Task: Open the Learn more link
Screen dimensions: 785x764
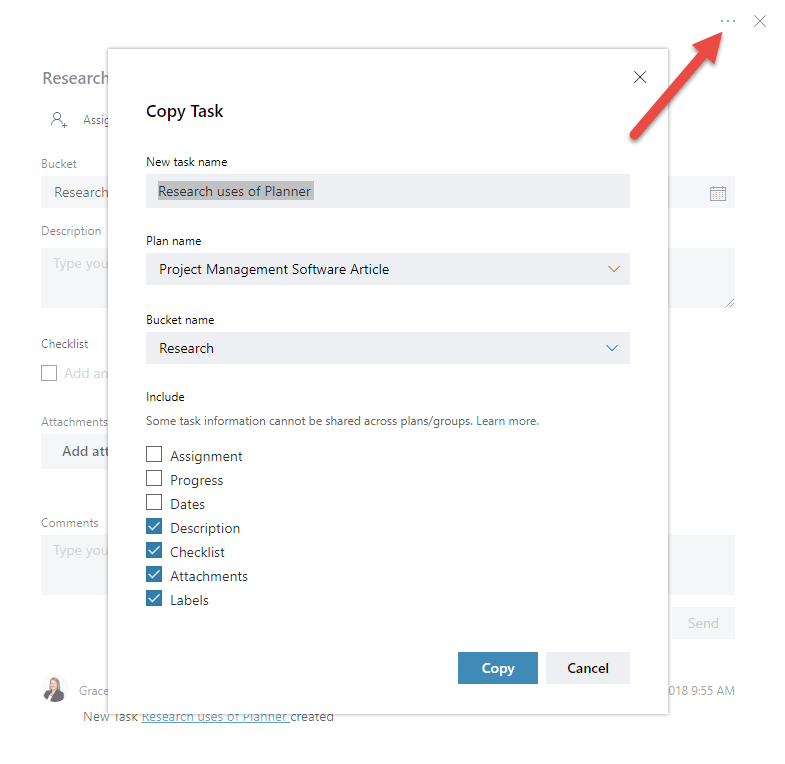Action: tap(507, 421)
